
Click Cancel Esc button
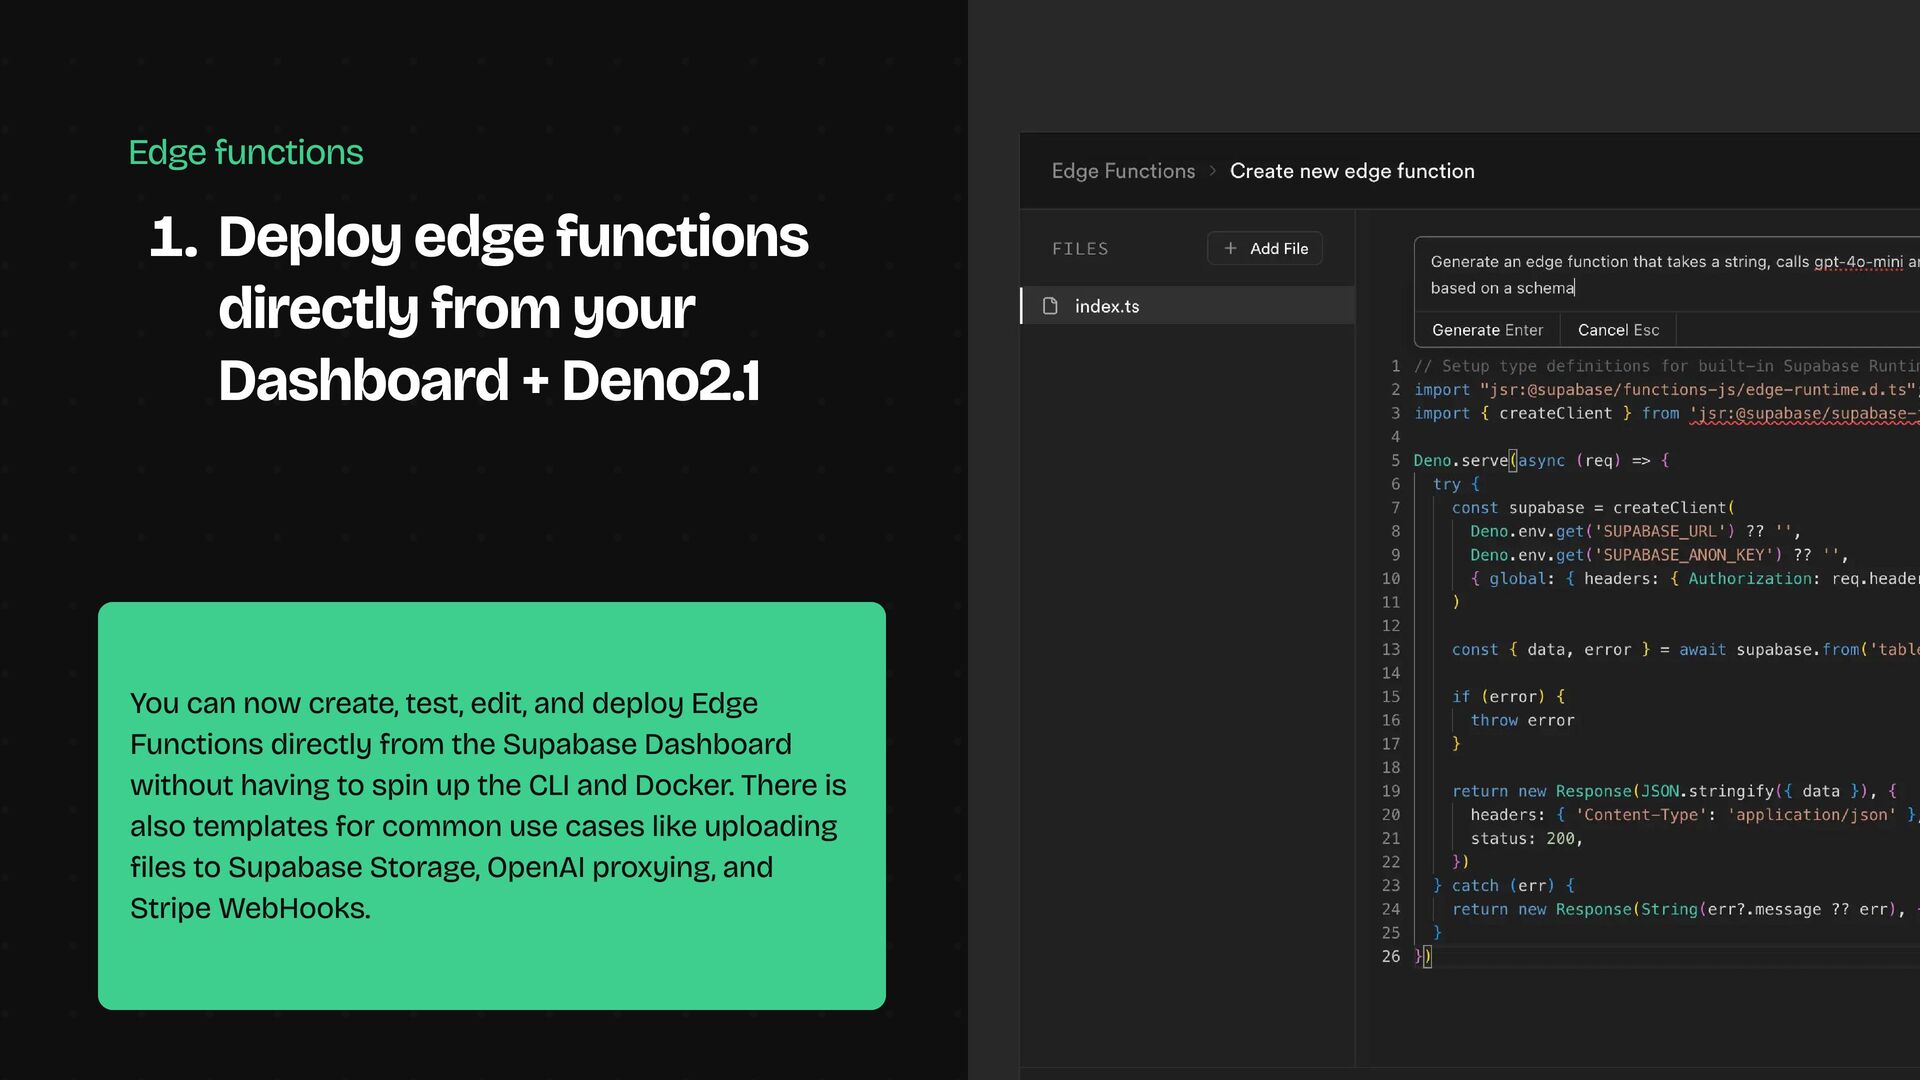coord(1617,330)
